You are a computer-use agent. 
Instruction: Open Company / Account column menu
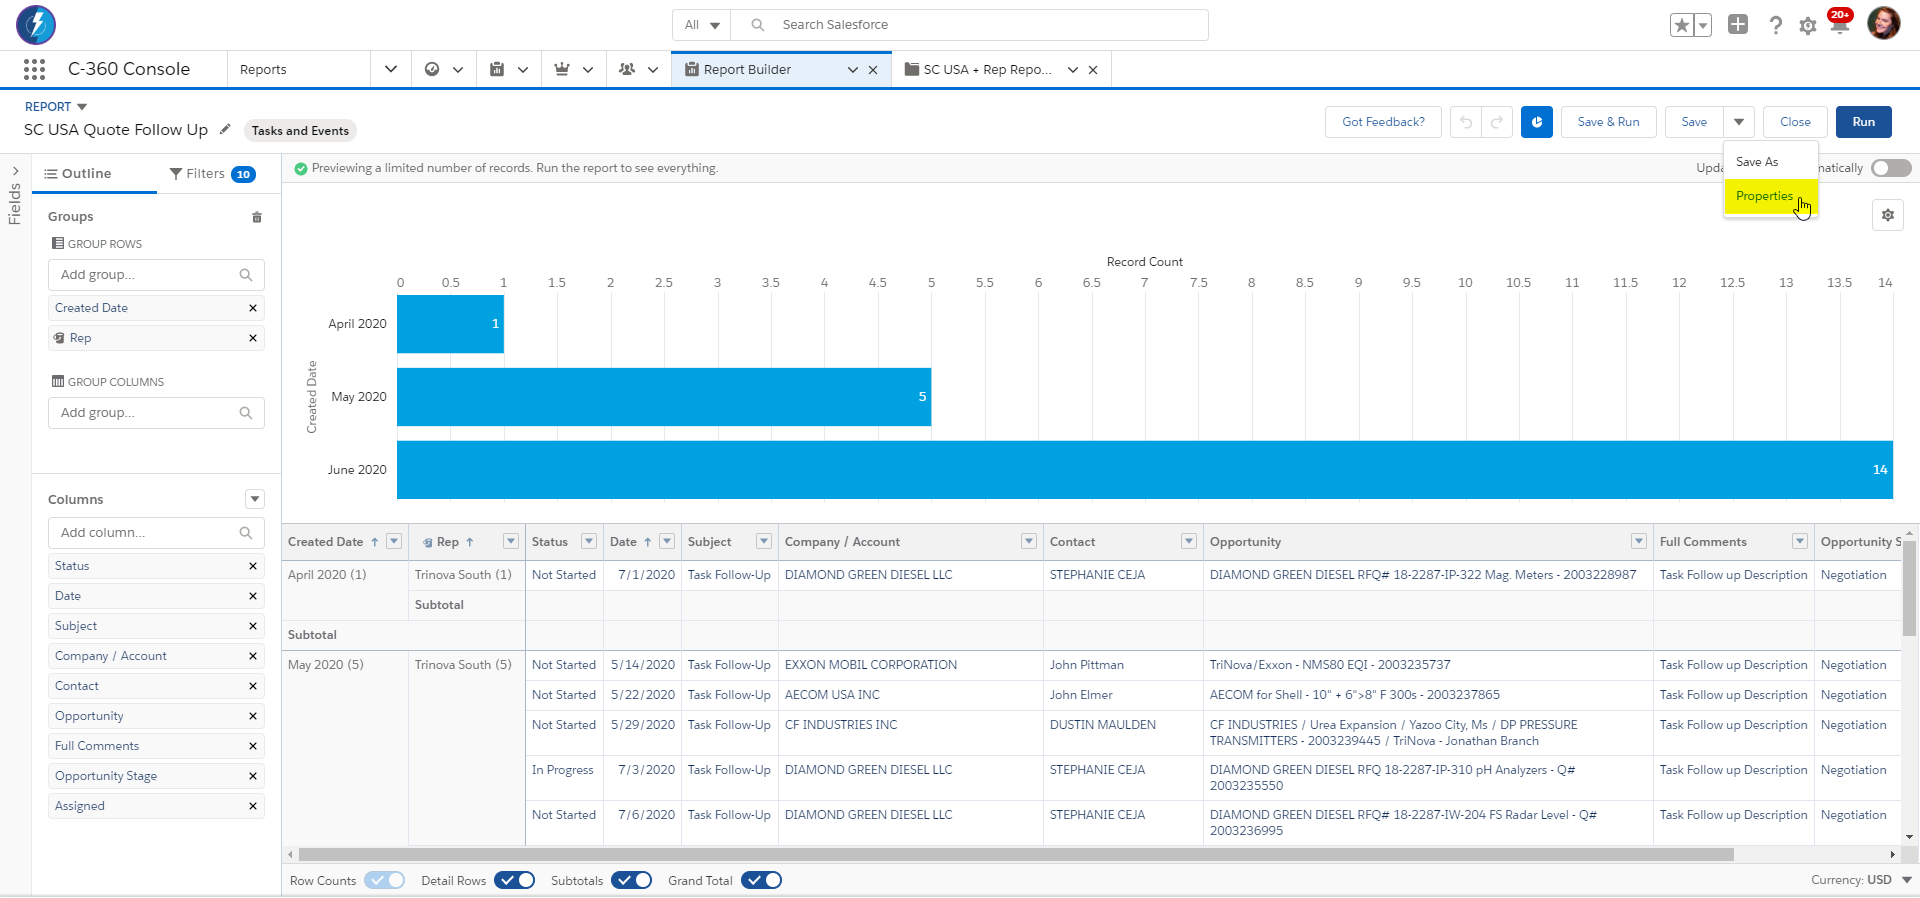(x=1029, y=541)
